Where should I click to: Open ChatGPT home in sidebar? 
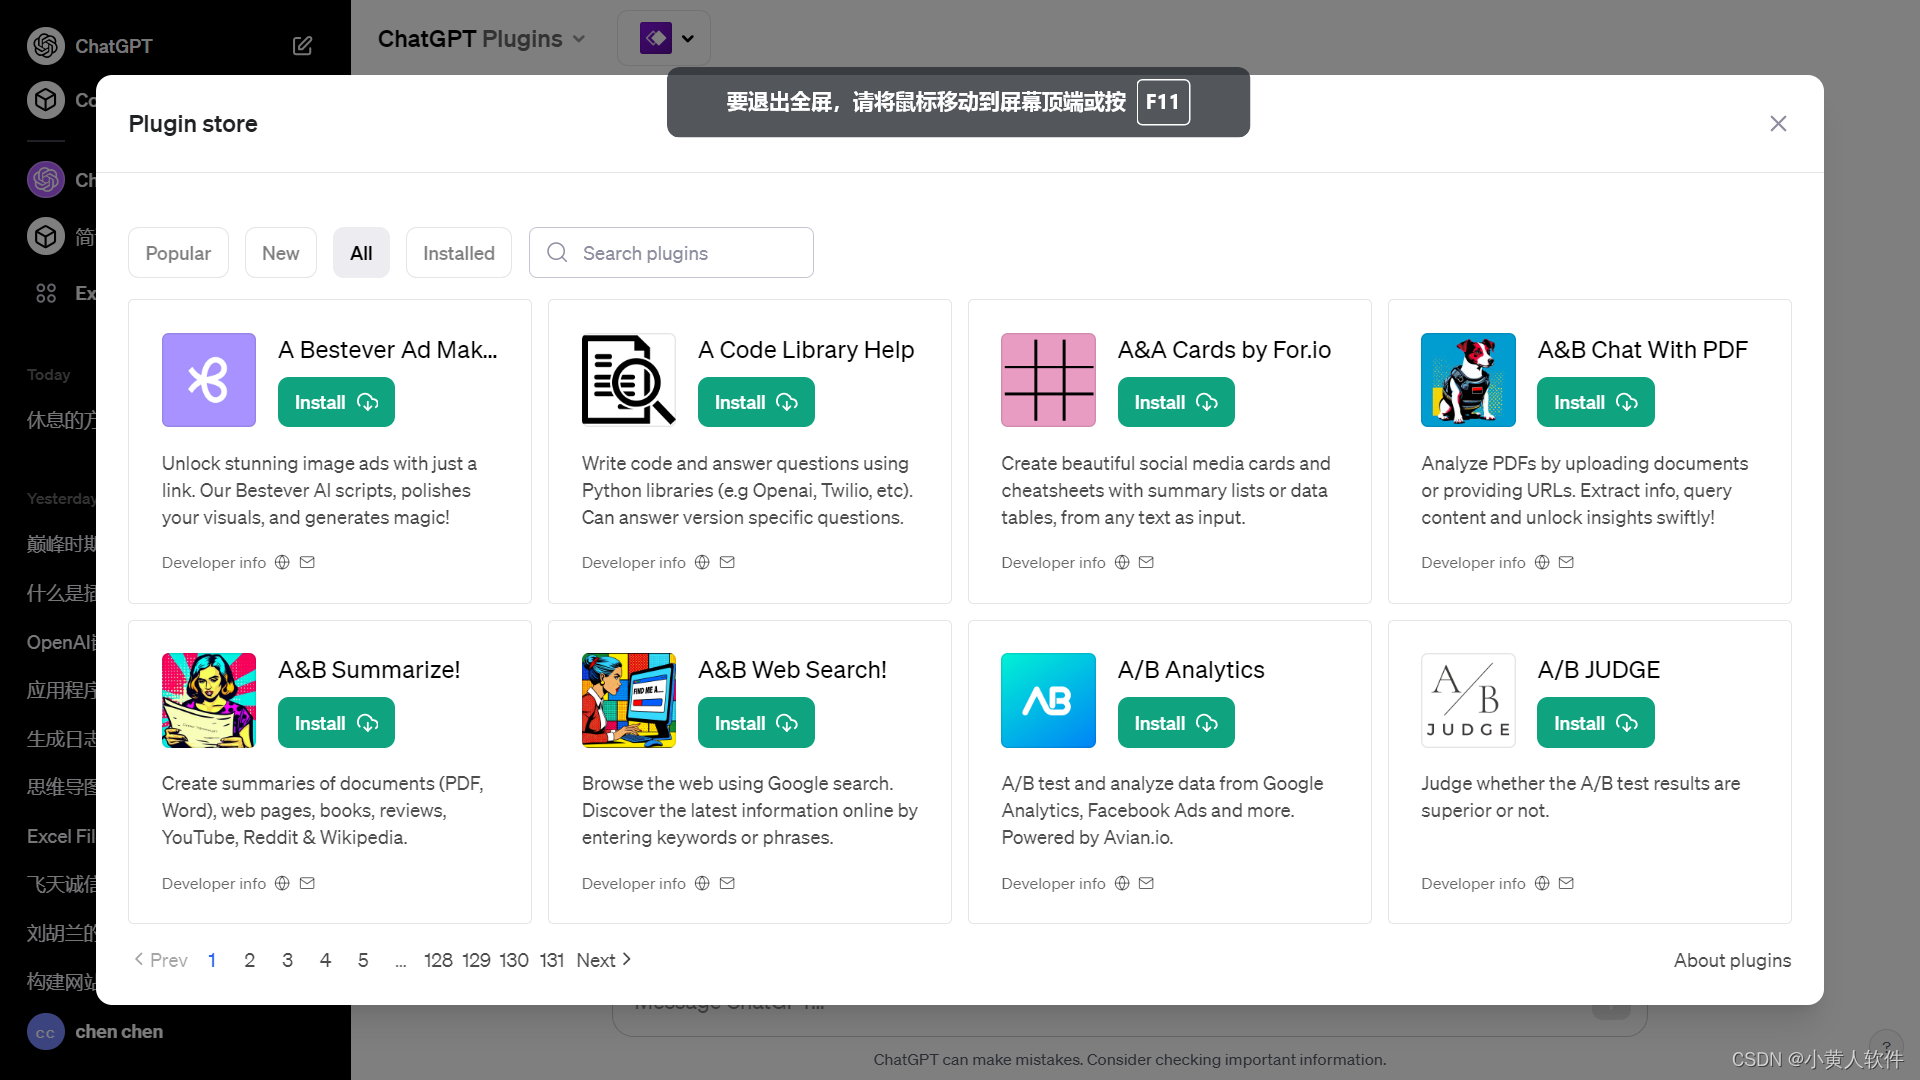90,46
